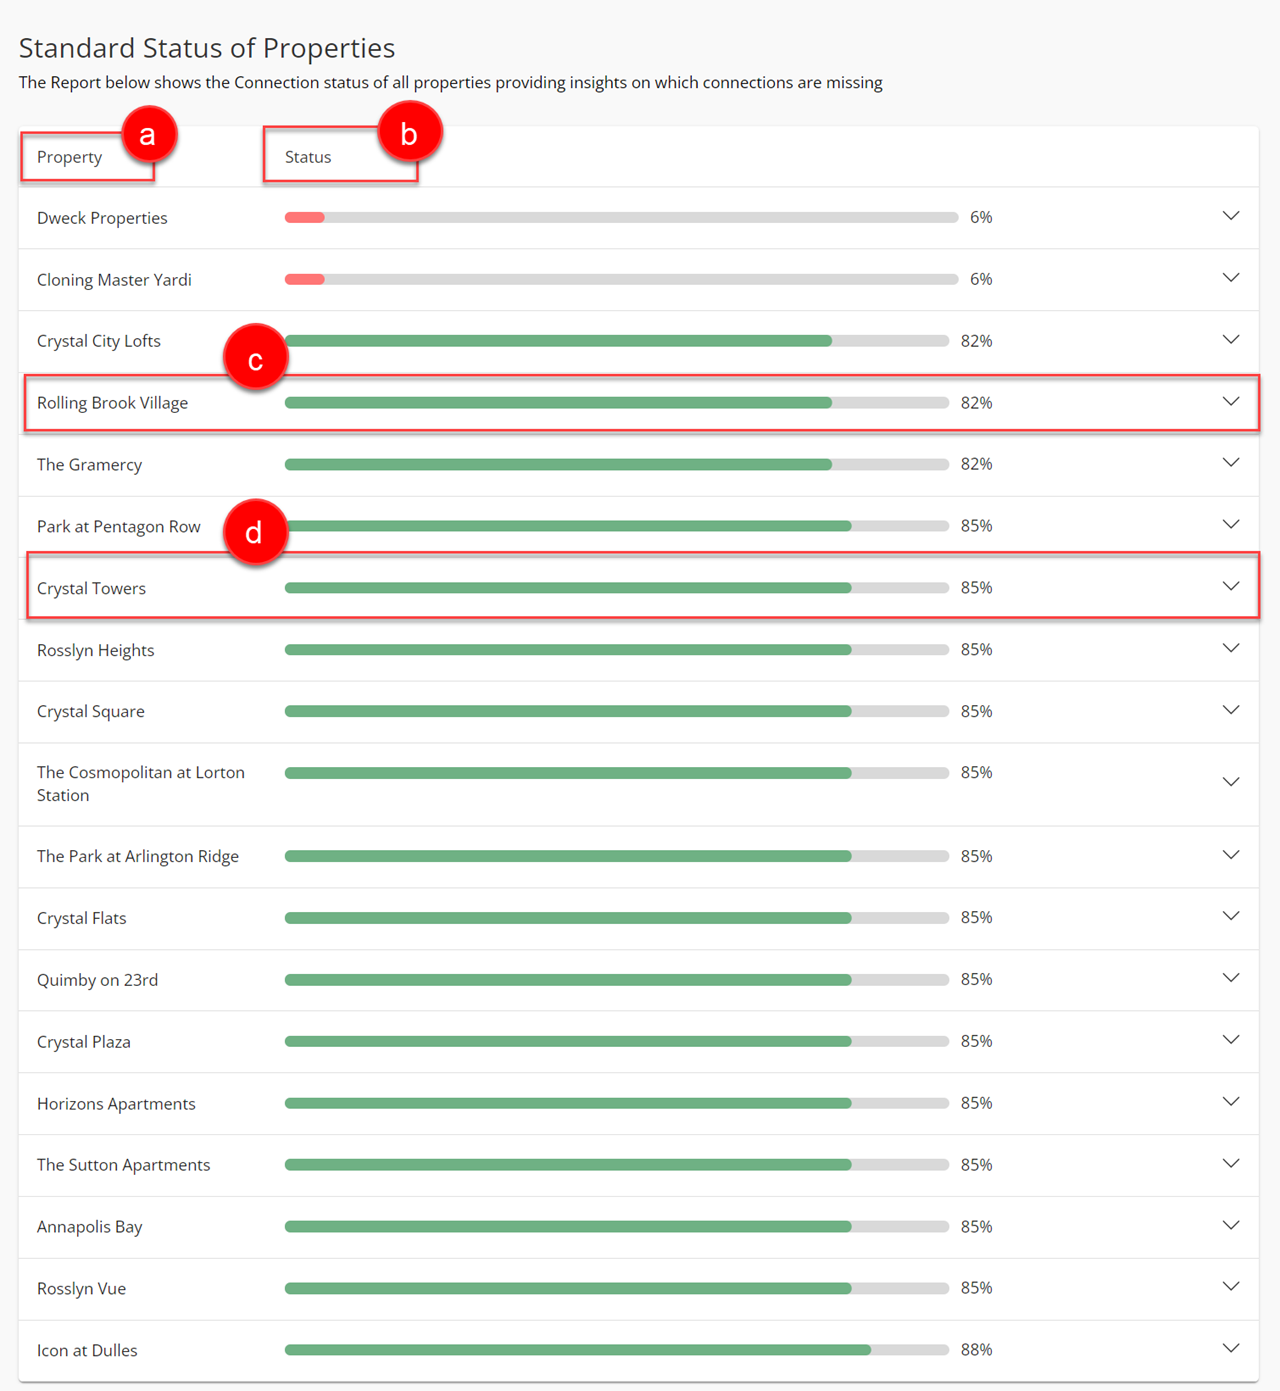The height and width of the screenshot is (1391, 1280).
Task: Expand the Crystal Towers row chevron
Action: pyautogui.click(x=1231, y=587)
